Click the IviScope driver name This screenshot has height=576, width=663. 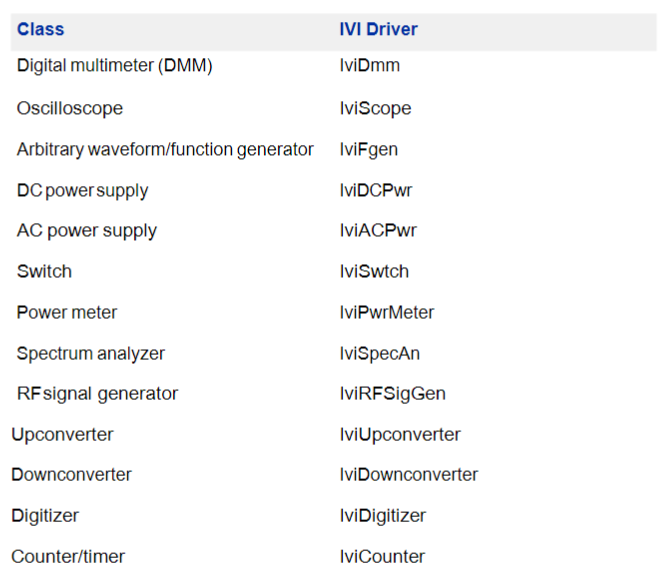pos(375,109)
